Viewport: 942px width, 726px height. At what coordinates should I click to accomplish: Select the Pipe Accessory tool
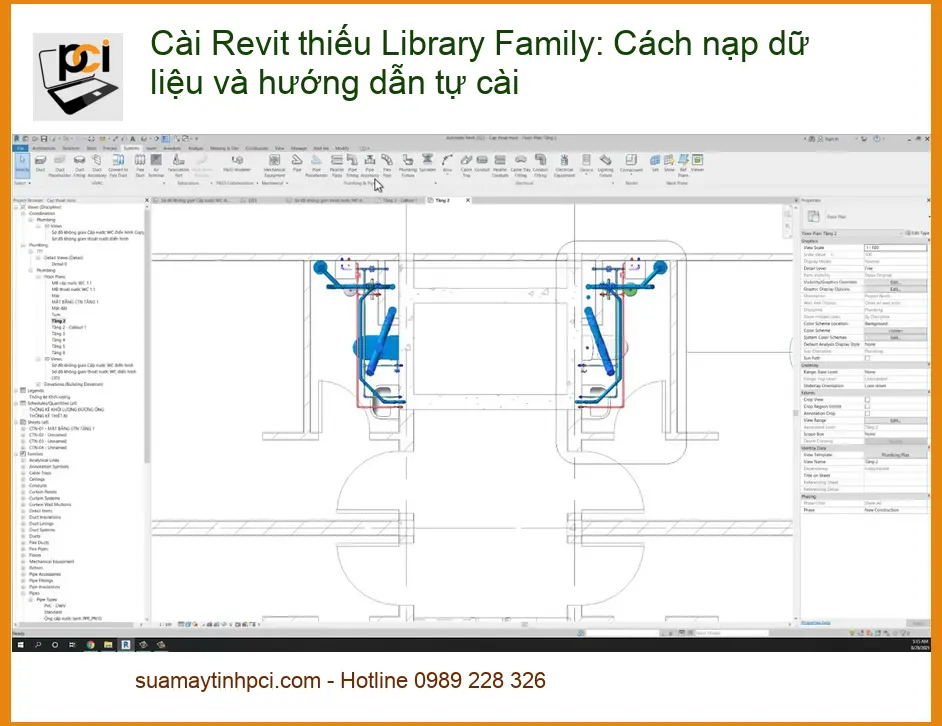370,165
